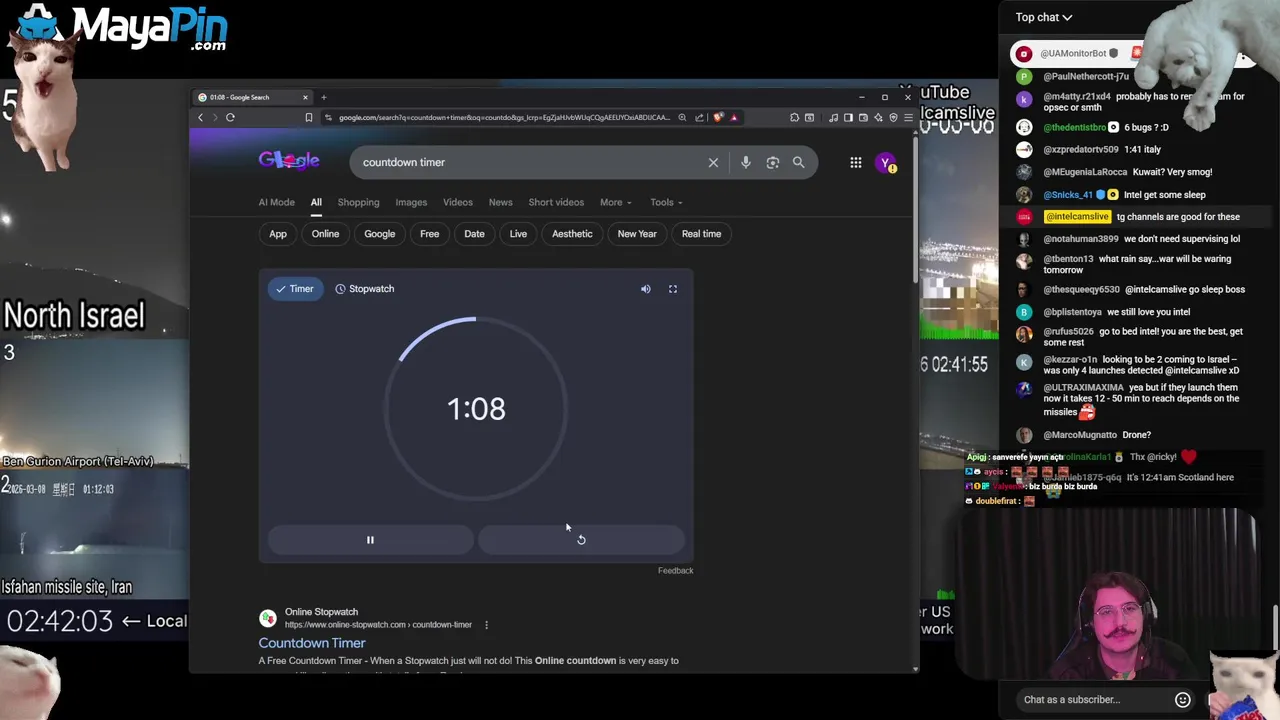Click the share icon in address bar

699,117
